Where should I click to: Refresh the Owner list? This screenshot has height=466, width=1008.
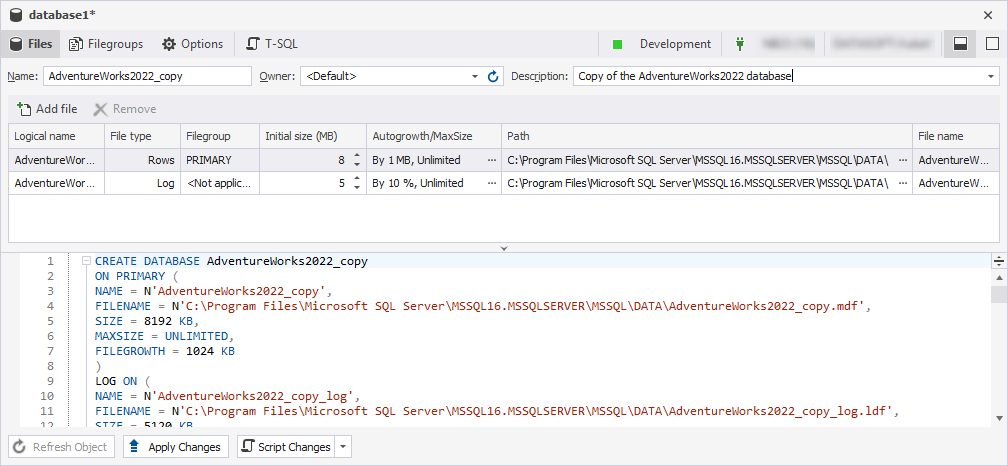coord(493,76)
